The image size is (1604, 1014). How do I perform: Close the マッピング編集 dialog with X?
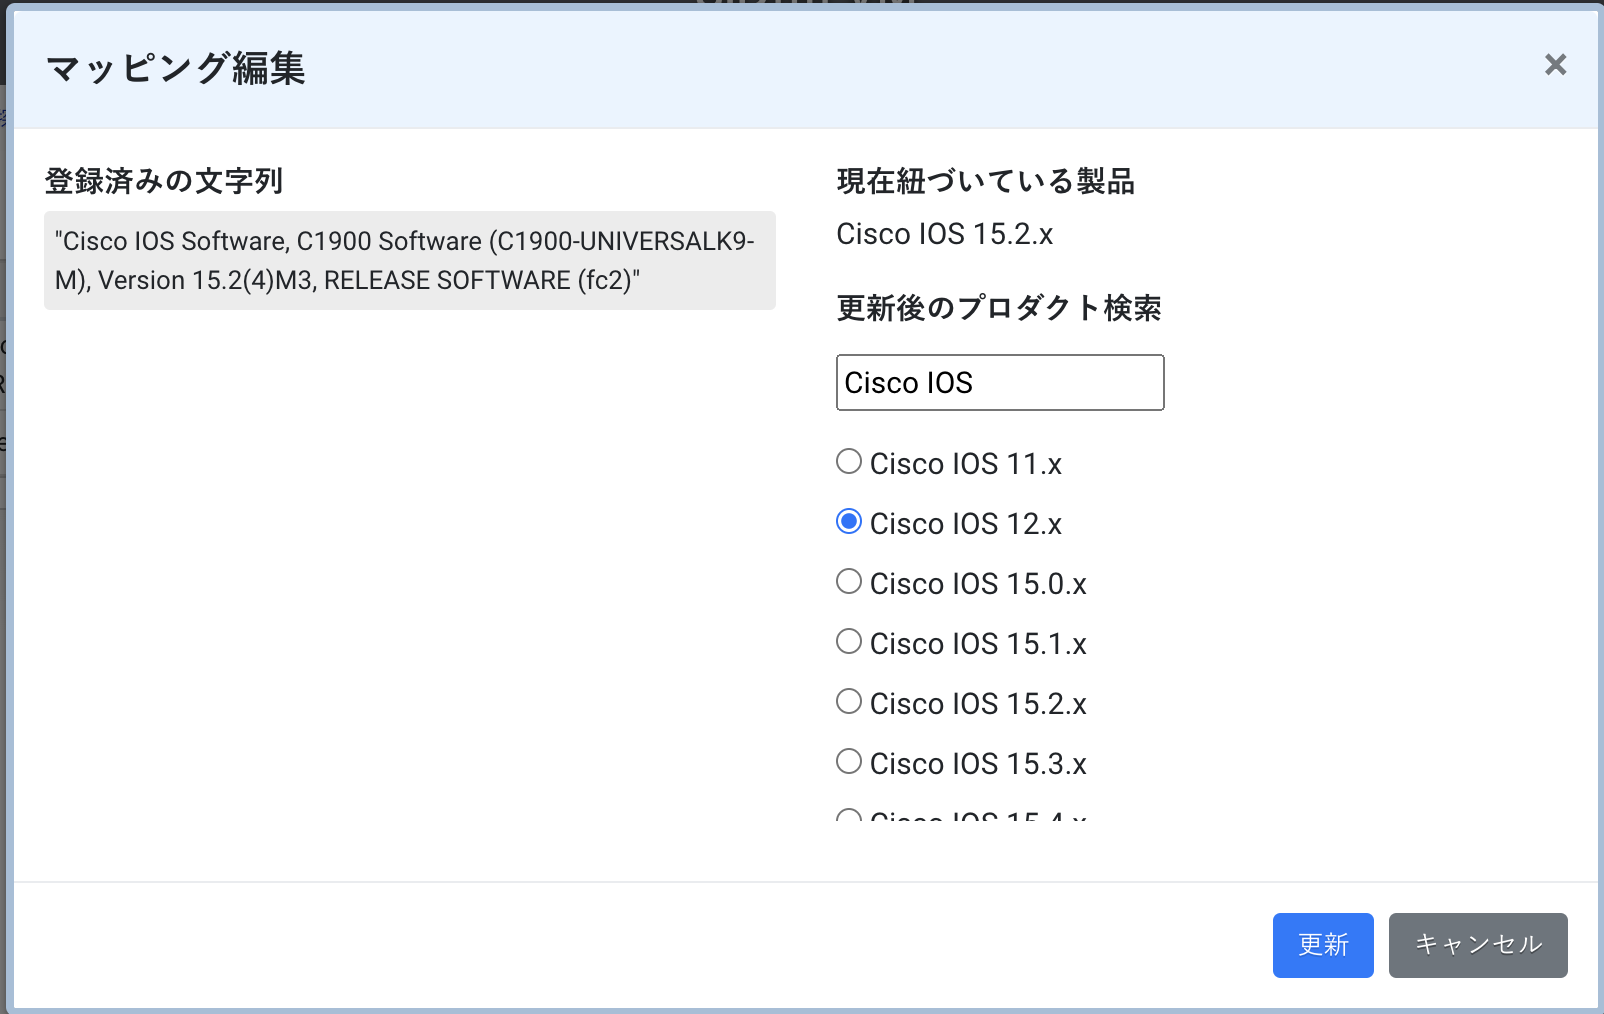(x=1555, y=65)
